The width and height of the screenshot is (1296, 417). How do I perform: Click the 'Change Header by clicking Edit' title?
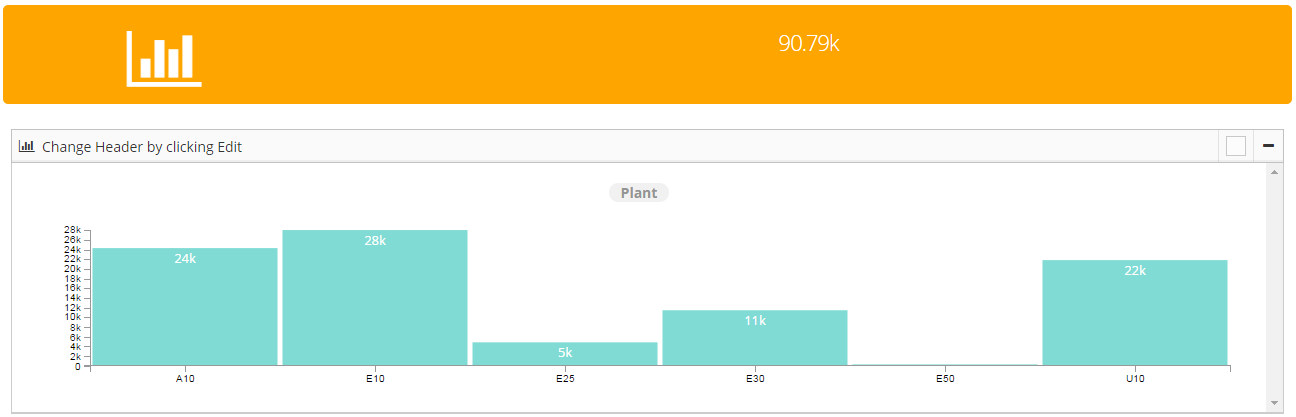(142, 147)
